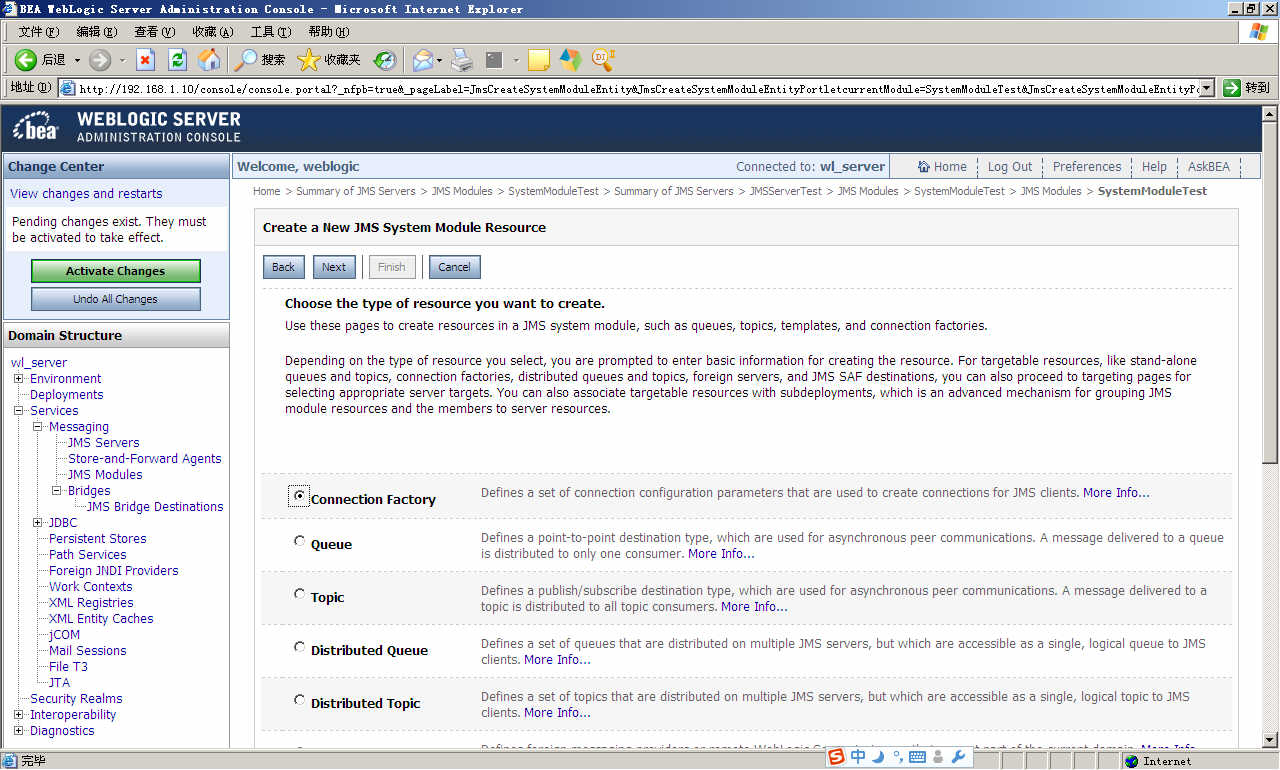Click the Sogou S icon on the IME bar

click(836, 757)
